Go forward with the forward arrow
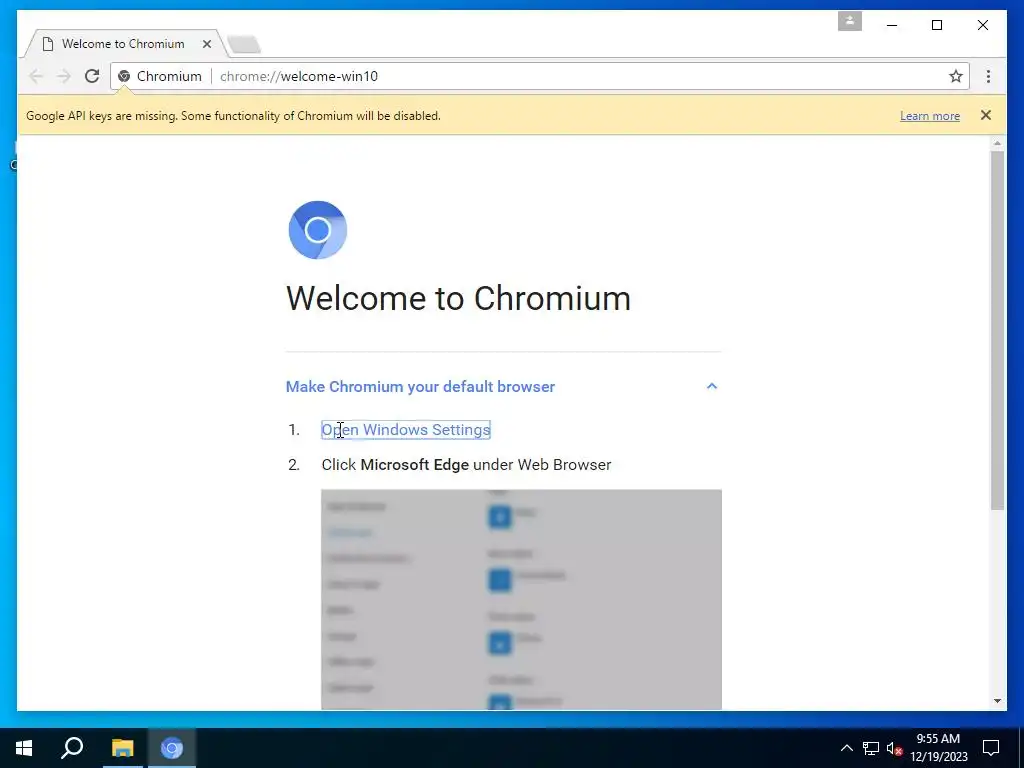The width and height of the screenshot is (1024, 768). pos(63,76)
